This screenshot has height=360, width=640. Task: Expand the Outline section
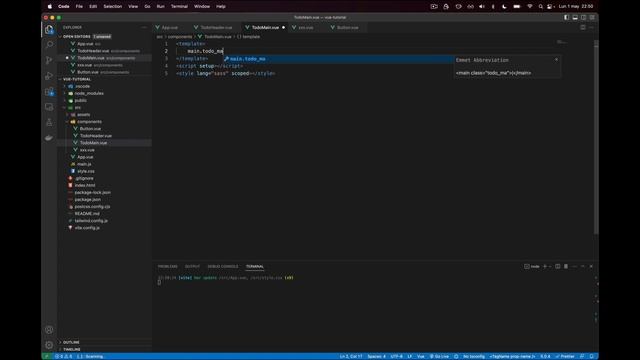[x=71, y=342]
